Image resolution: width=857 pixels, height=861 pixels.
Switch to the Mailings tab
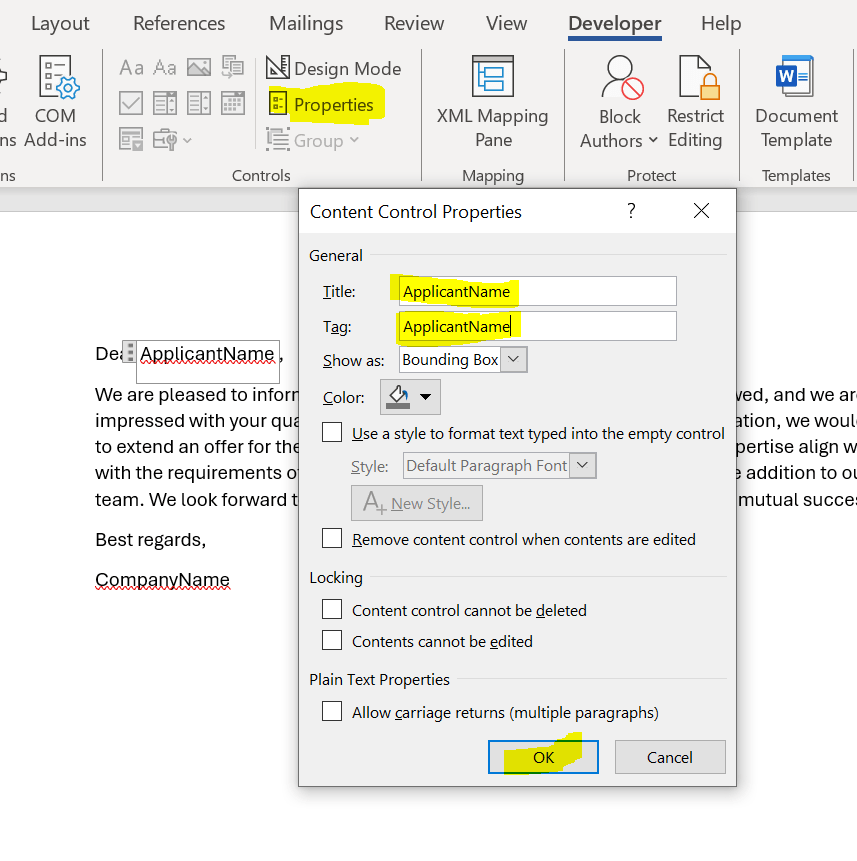pyautogui.click(x=306, y=23)
